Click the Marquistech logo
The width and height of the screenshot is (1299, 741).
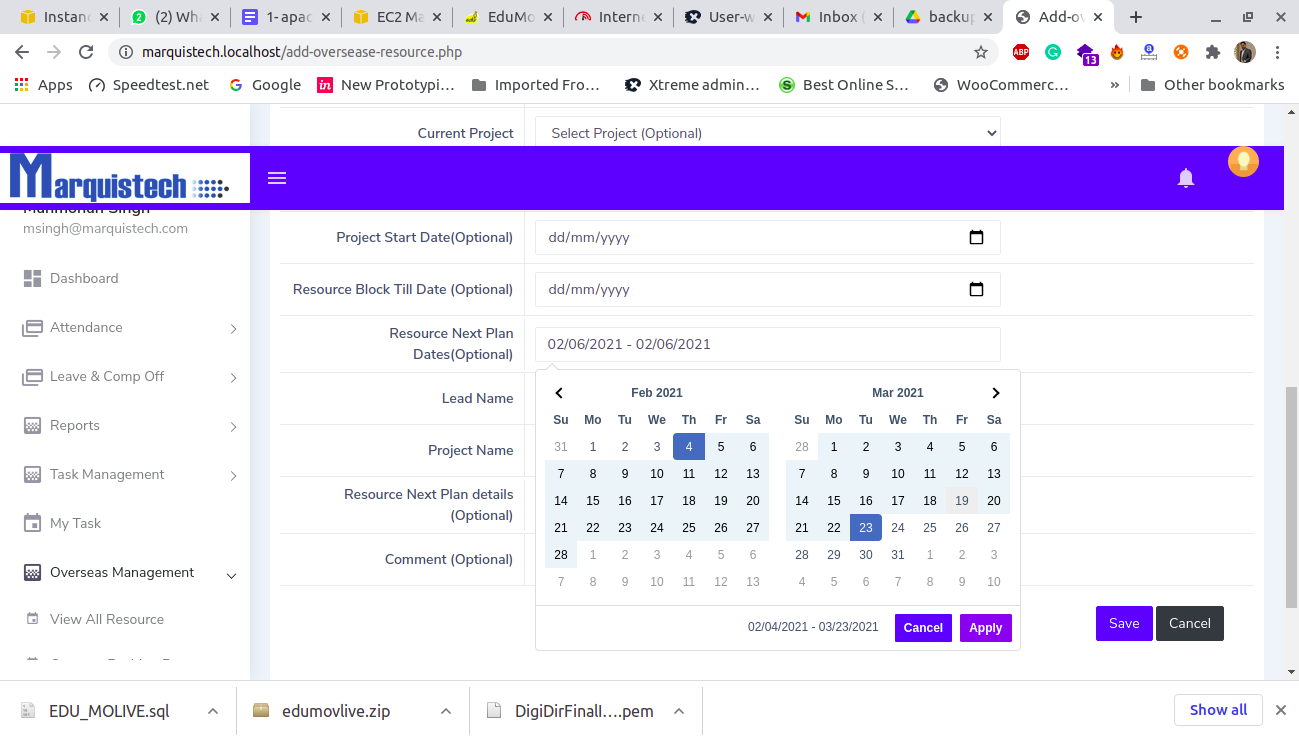point(120,179)
